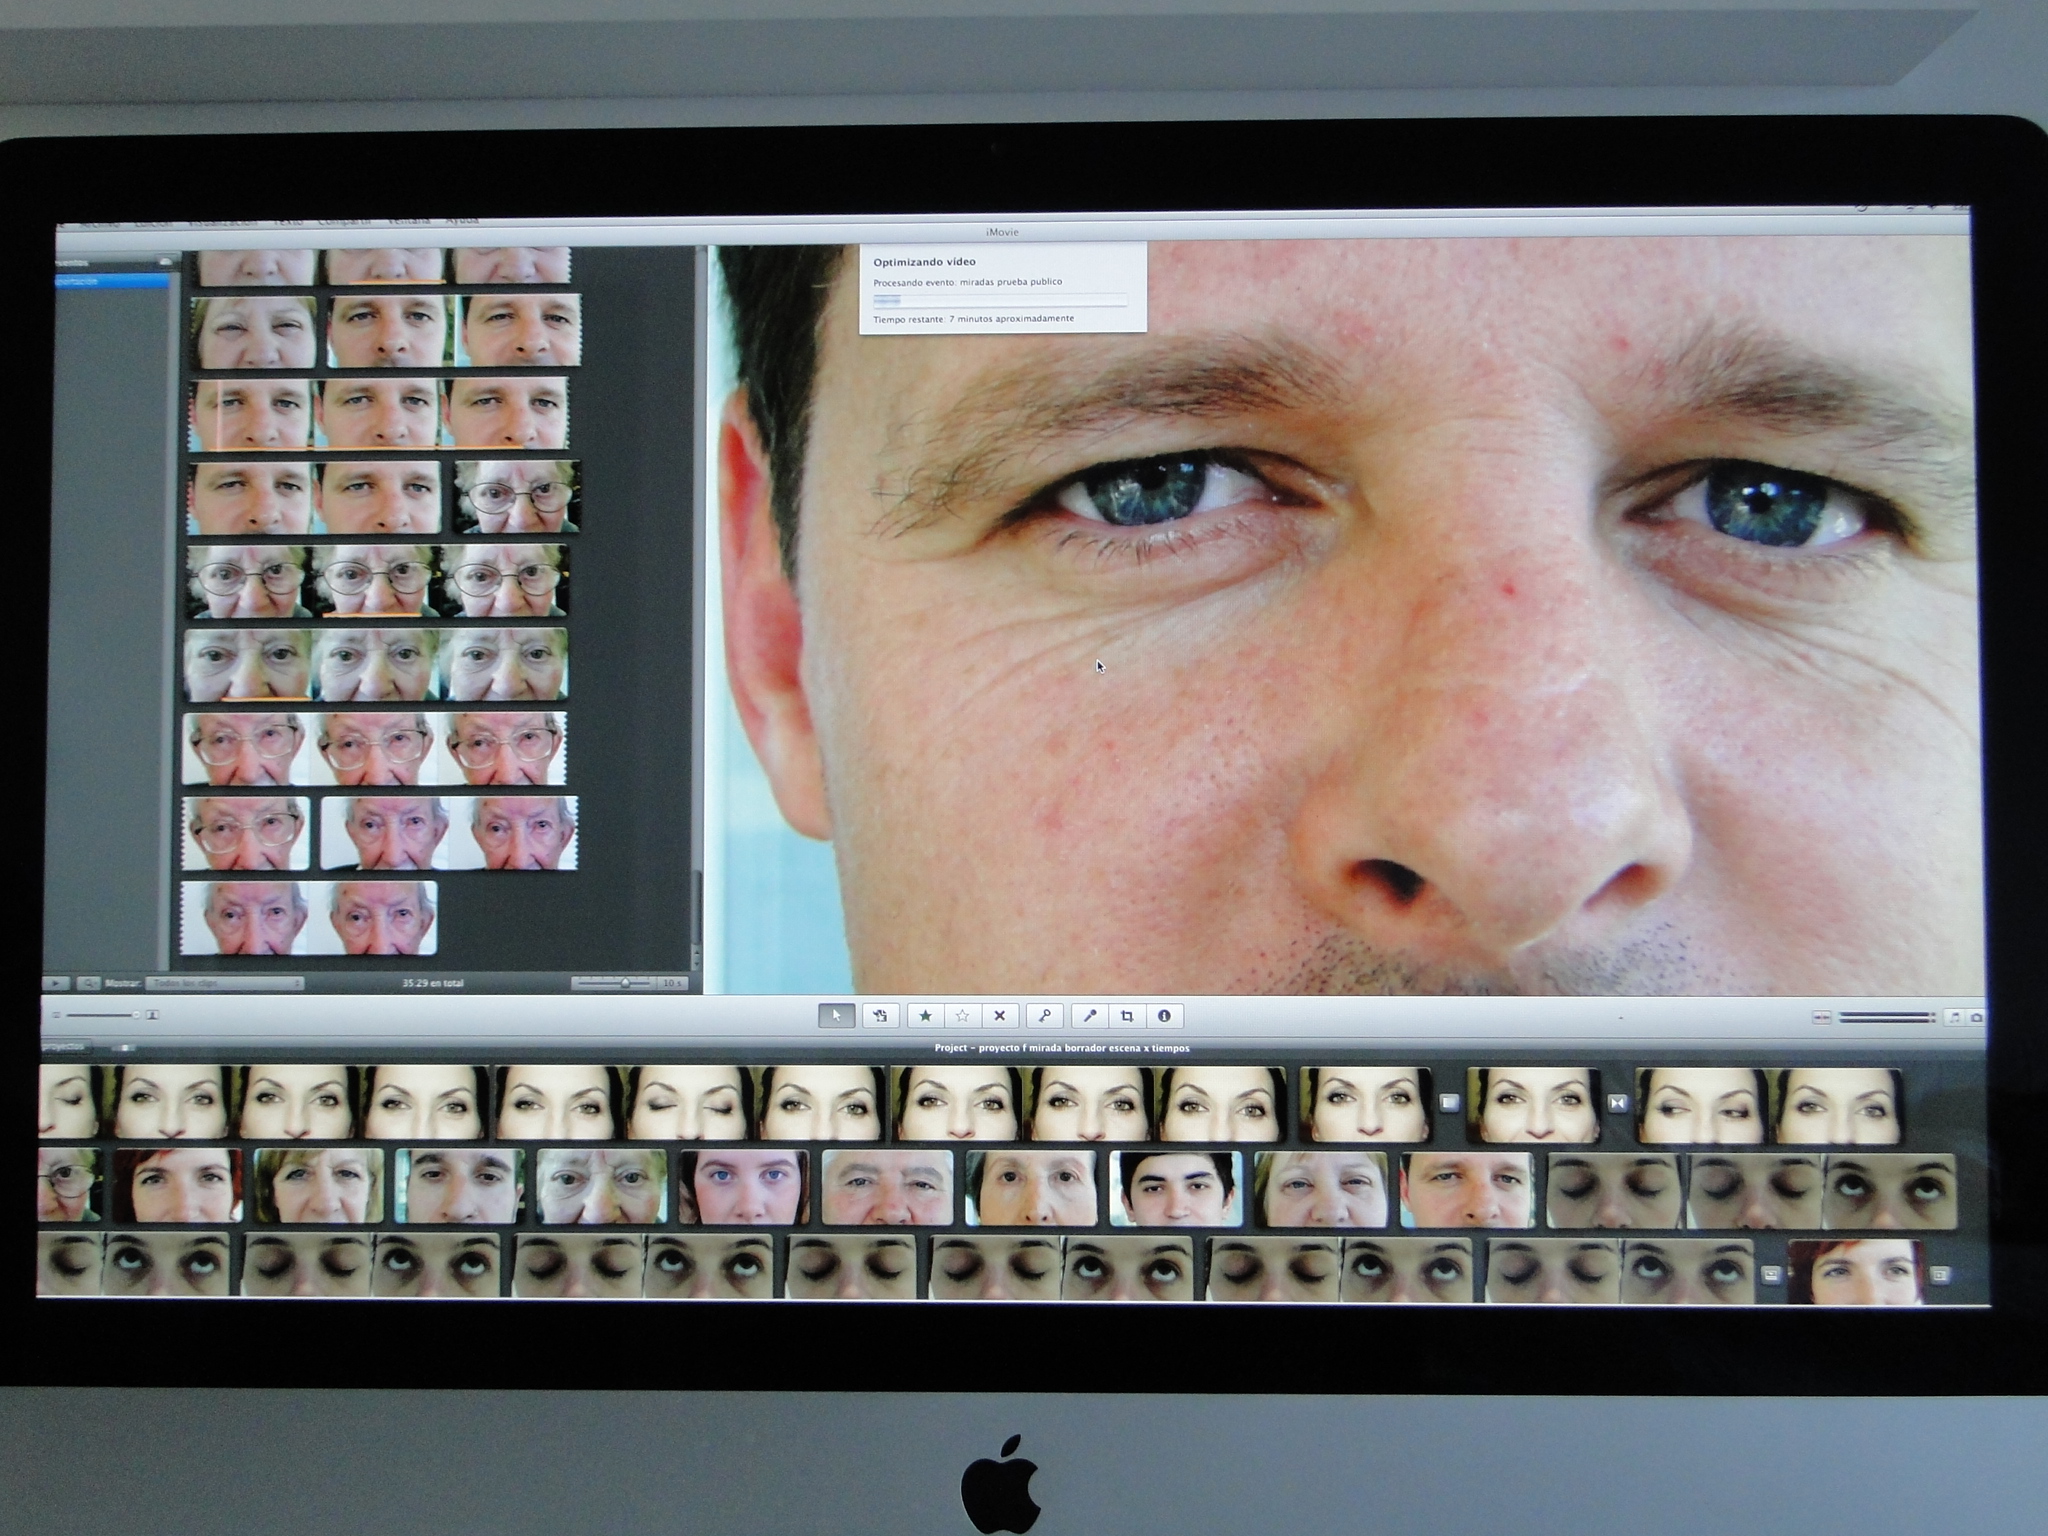Toggle the photo browser camera button
Image resolution: width=2048 pixels, height=1536 pixels.
(x=1976, y=1017)
